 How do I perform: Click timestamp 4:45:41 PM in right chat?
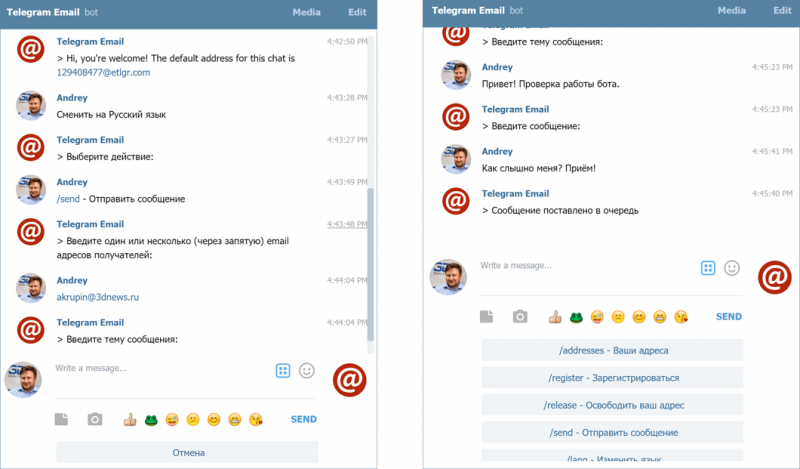(x=772, y=151)
